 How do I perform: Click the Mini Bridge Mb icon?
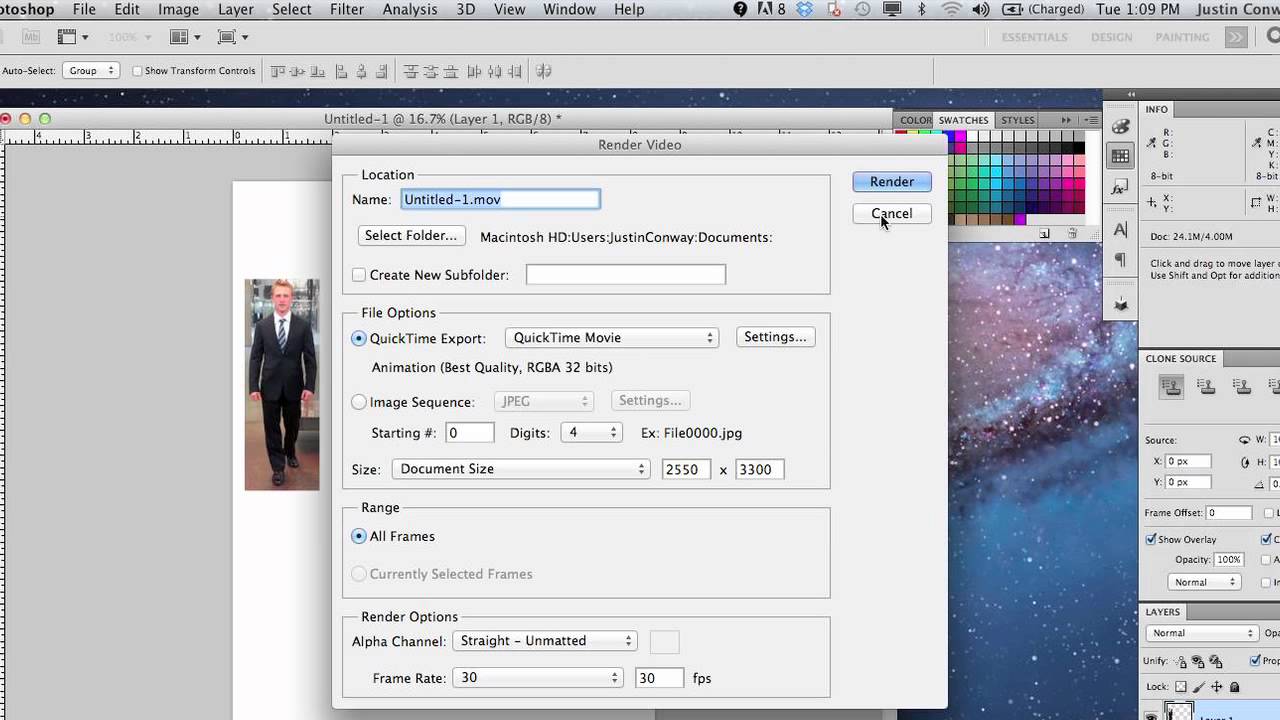pos(31,37)
